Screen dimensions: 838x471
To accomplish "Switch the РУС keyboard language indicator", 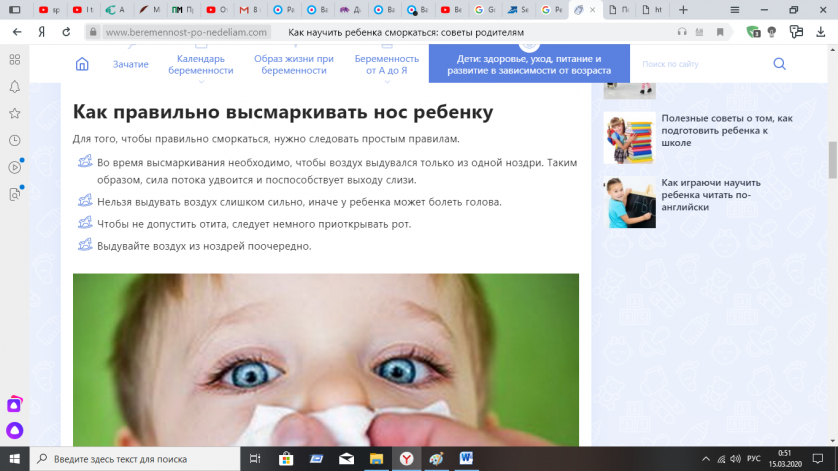I will point(754,459).
